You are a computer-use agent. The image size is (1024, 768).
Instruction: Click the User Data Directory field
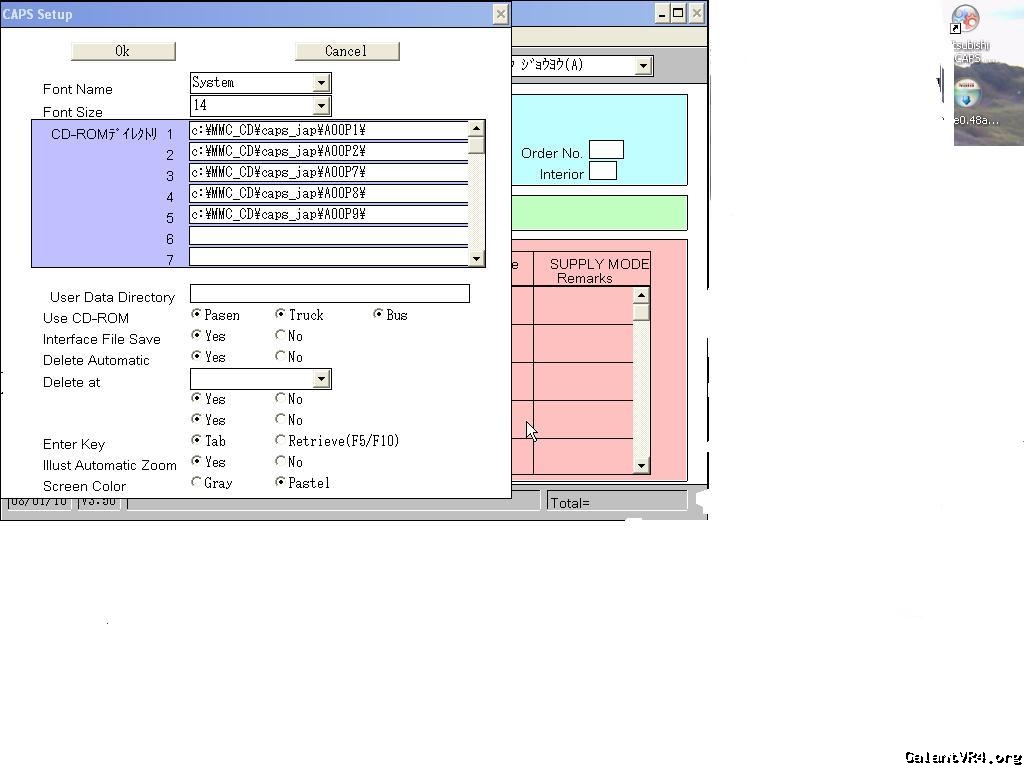[x=329, y=293]
